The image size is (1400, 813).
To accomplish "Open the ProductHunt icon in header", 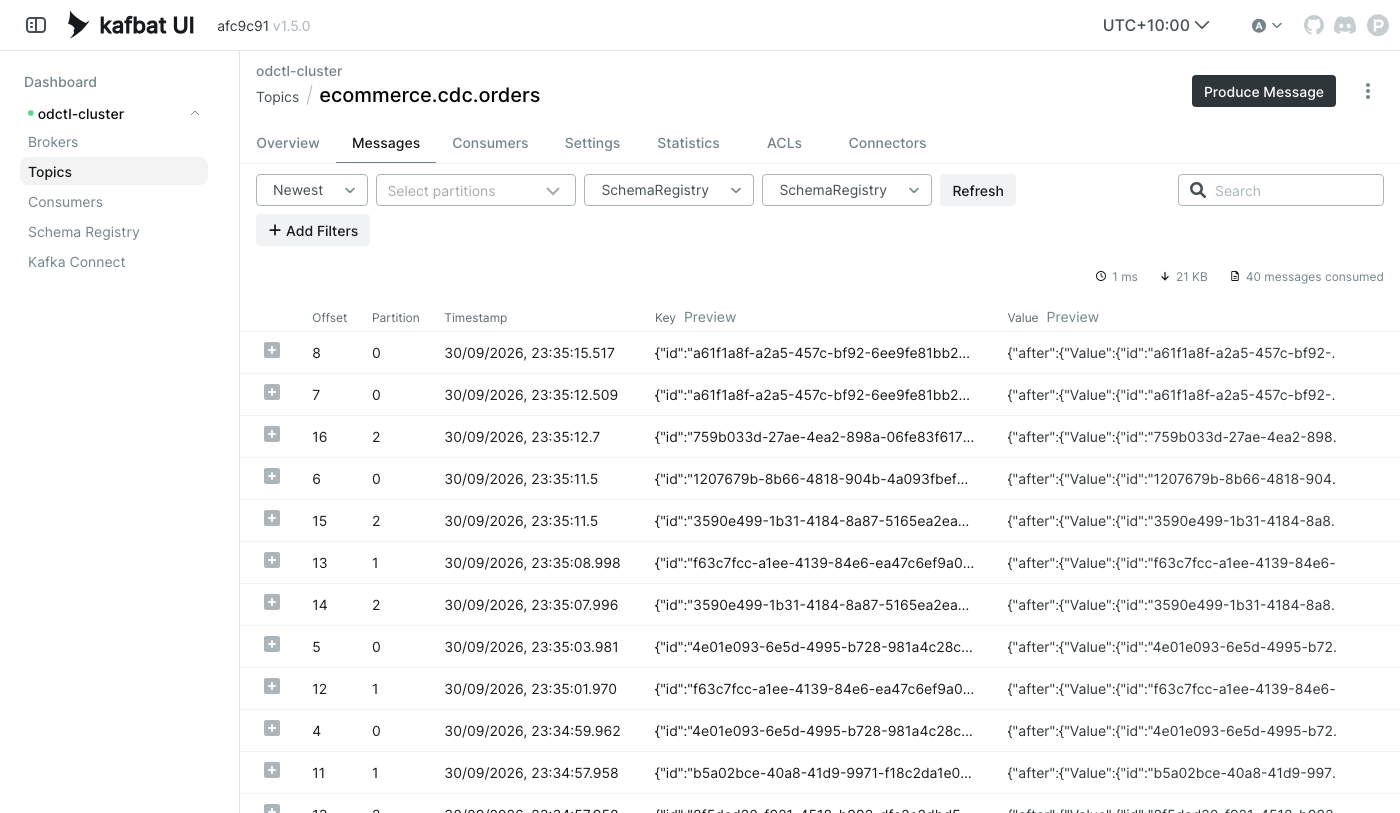I will point(1378,25).
